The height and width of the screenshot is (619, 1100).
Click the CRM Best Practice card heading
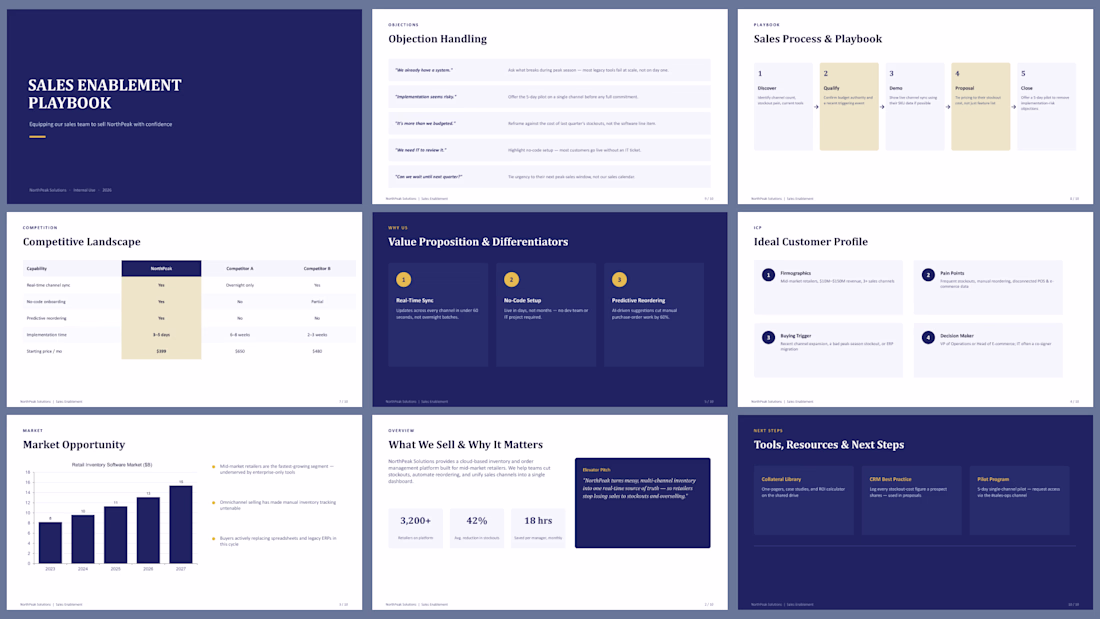(x=890, y=479)
